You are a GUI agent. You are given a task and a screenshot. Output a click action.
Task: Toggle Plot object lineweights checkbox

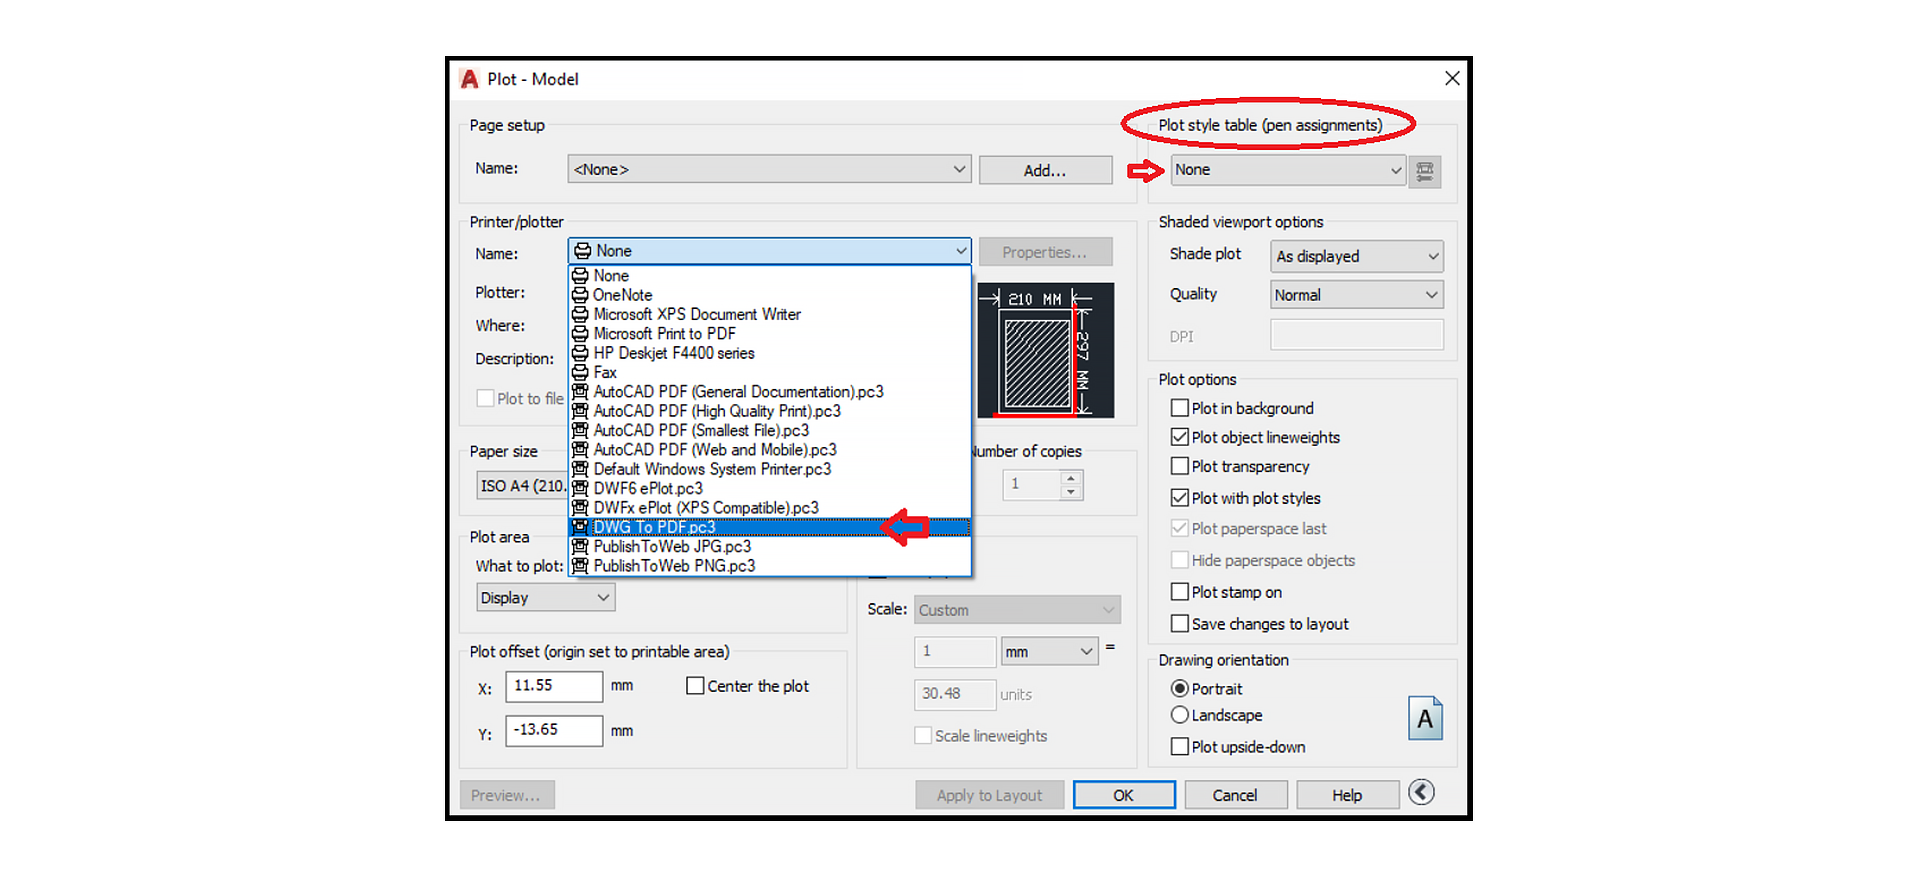(x=1180, y=437)
